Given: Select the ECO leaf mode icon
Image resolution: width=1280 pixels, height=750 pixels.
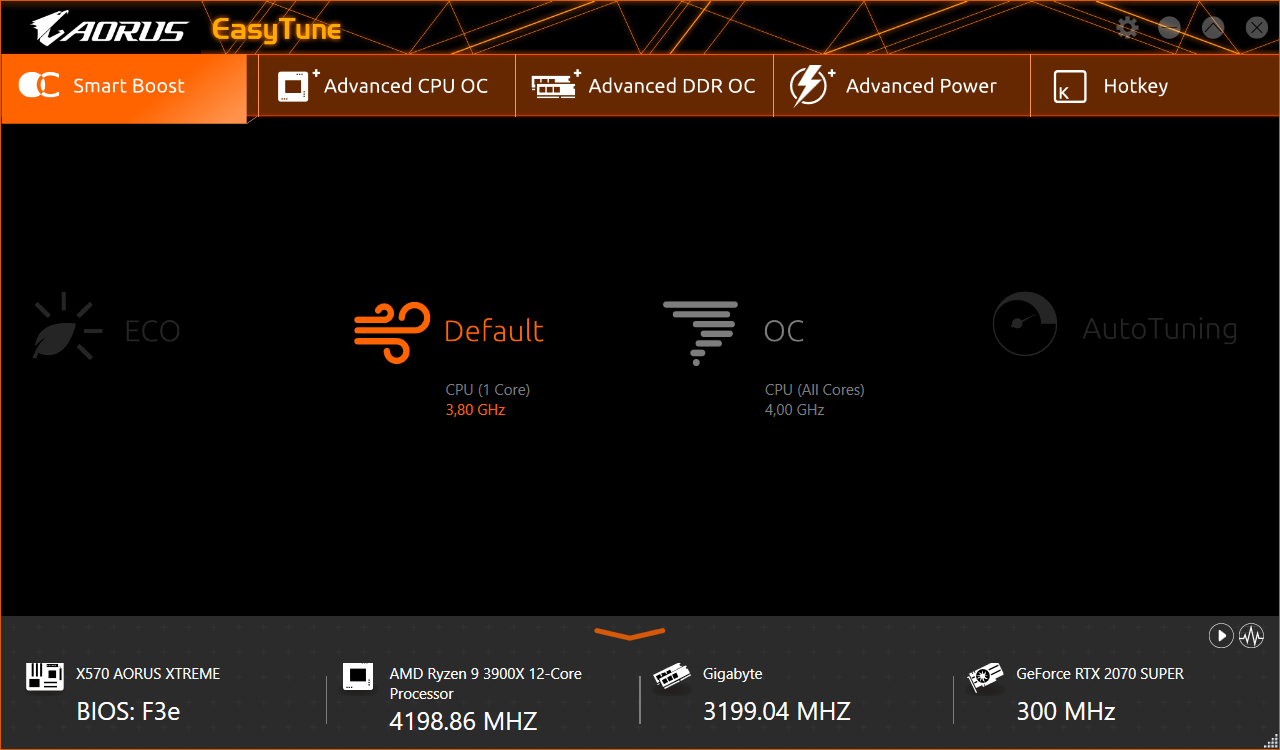Looking at the screenshot, I should tap(68, 326).
